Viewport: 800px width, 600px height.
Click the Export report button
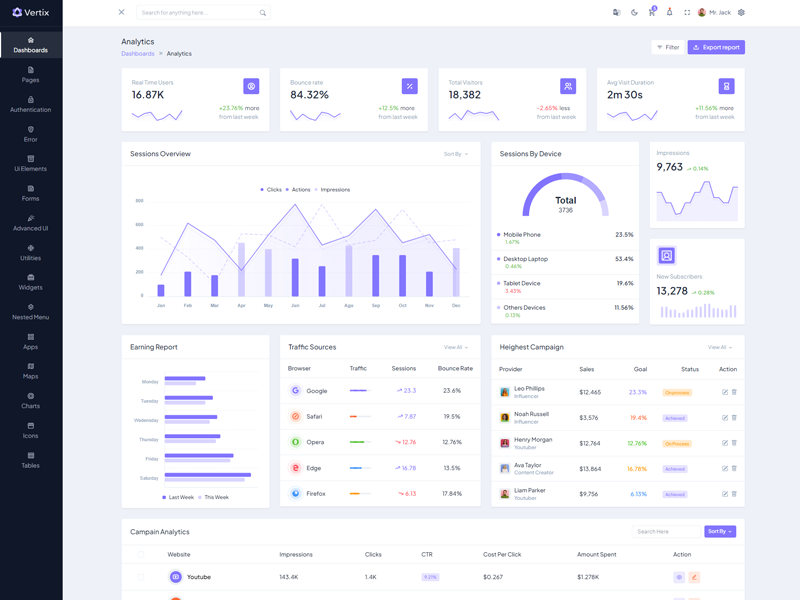[x=716, y=47]
